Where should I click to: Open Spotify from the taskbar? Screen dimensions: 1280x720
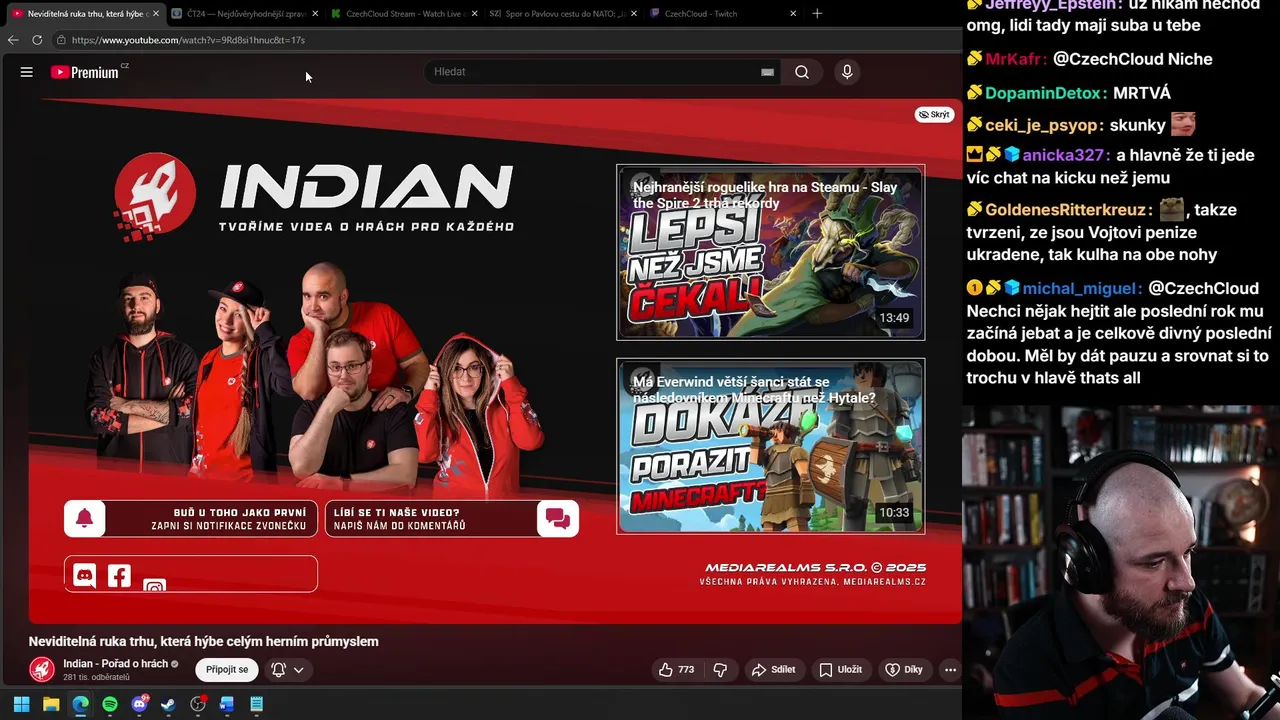pos(110,704)
